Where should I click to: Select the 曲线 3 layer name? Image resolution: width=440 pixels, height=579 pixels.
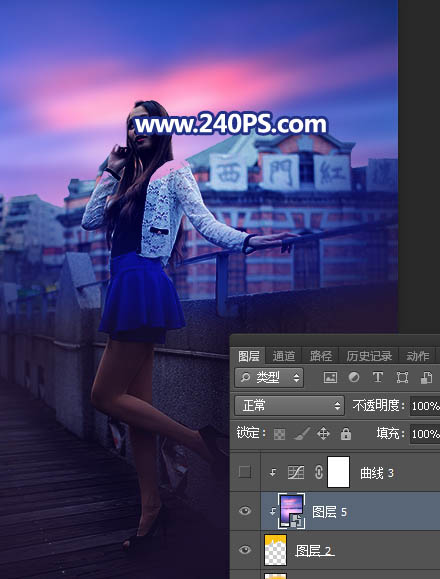(377, 473)
